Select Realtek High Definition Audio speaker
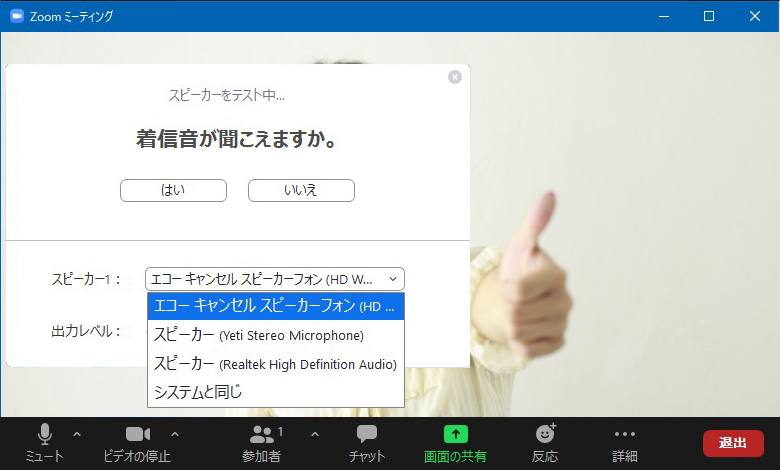Viewport: 780px width, 470px height. (x=275, y=364)
